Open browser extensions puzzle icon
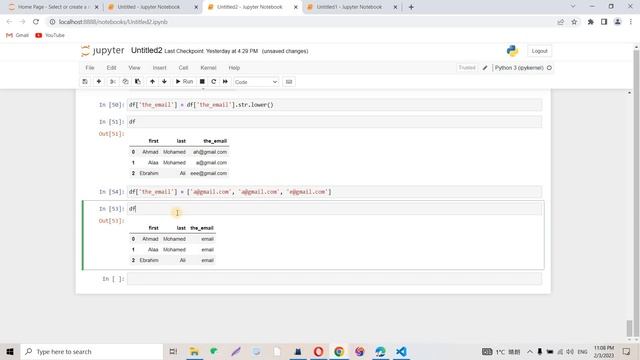 tap(591, 22)
